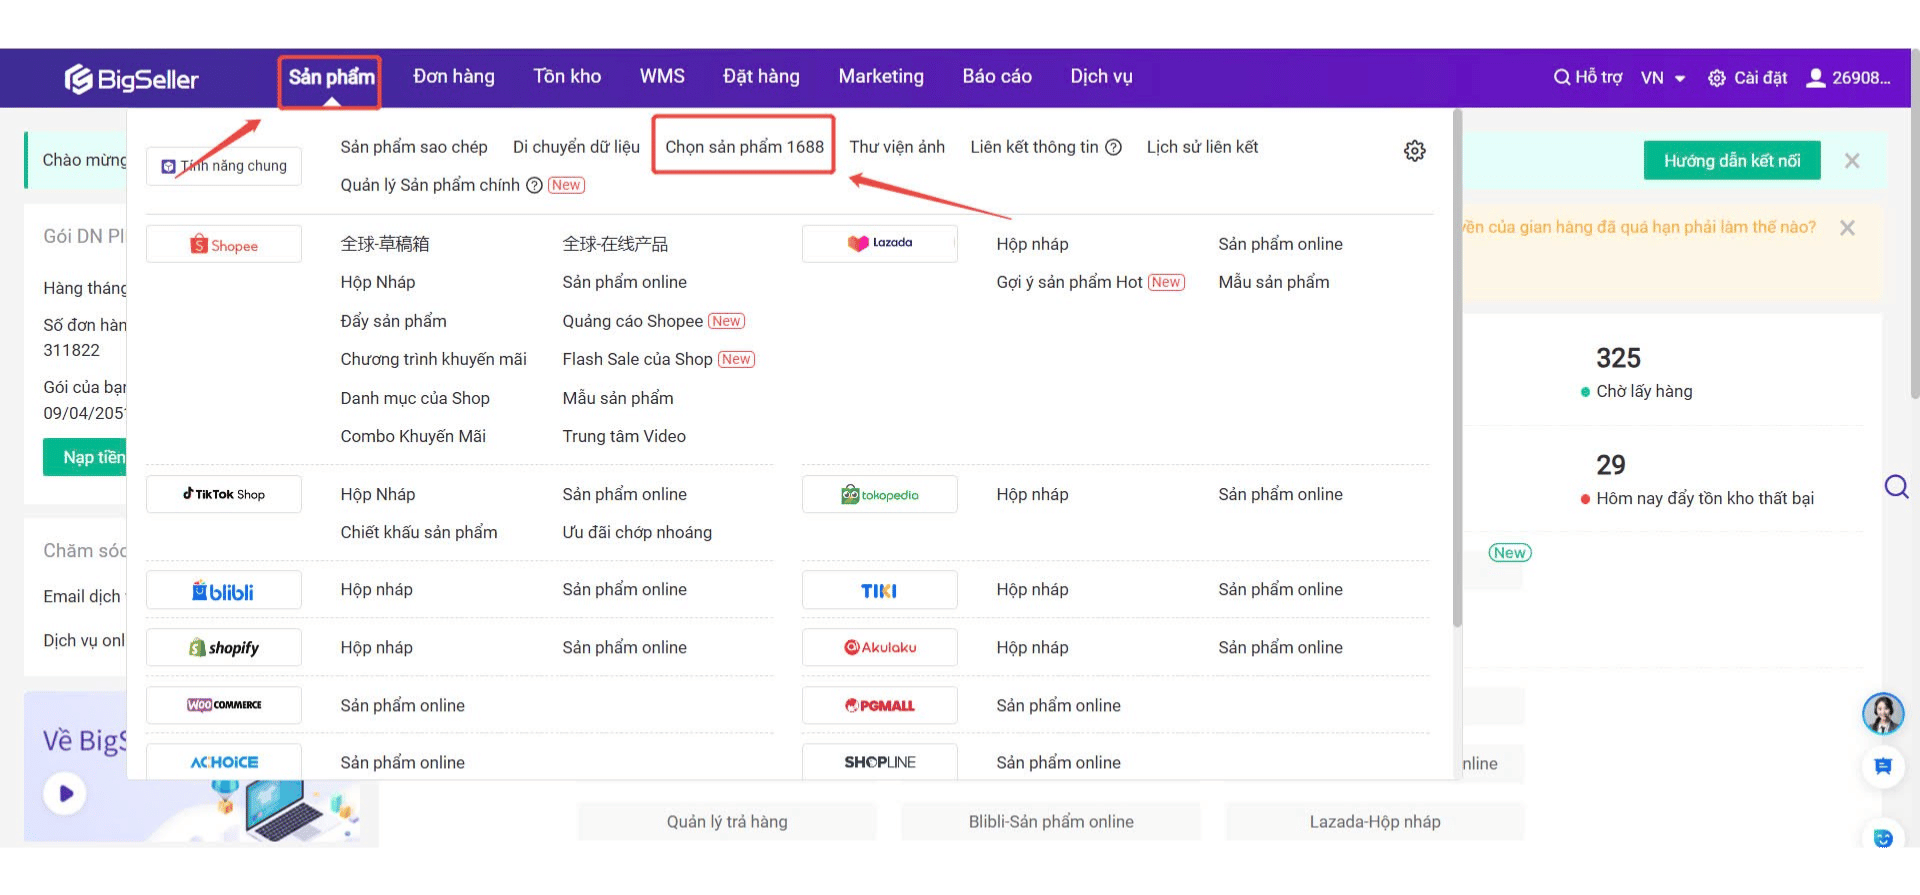1920x895 pixels.
Task: Select the Lazada platform logo
Action: [x=879, y=243]
